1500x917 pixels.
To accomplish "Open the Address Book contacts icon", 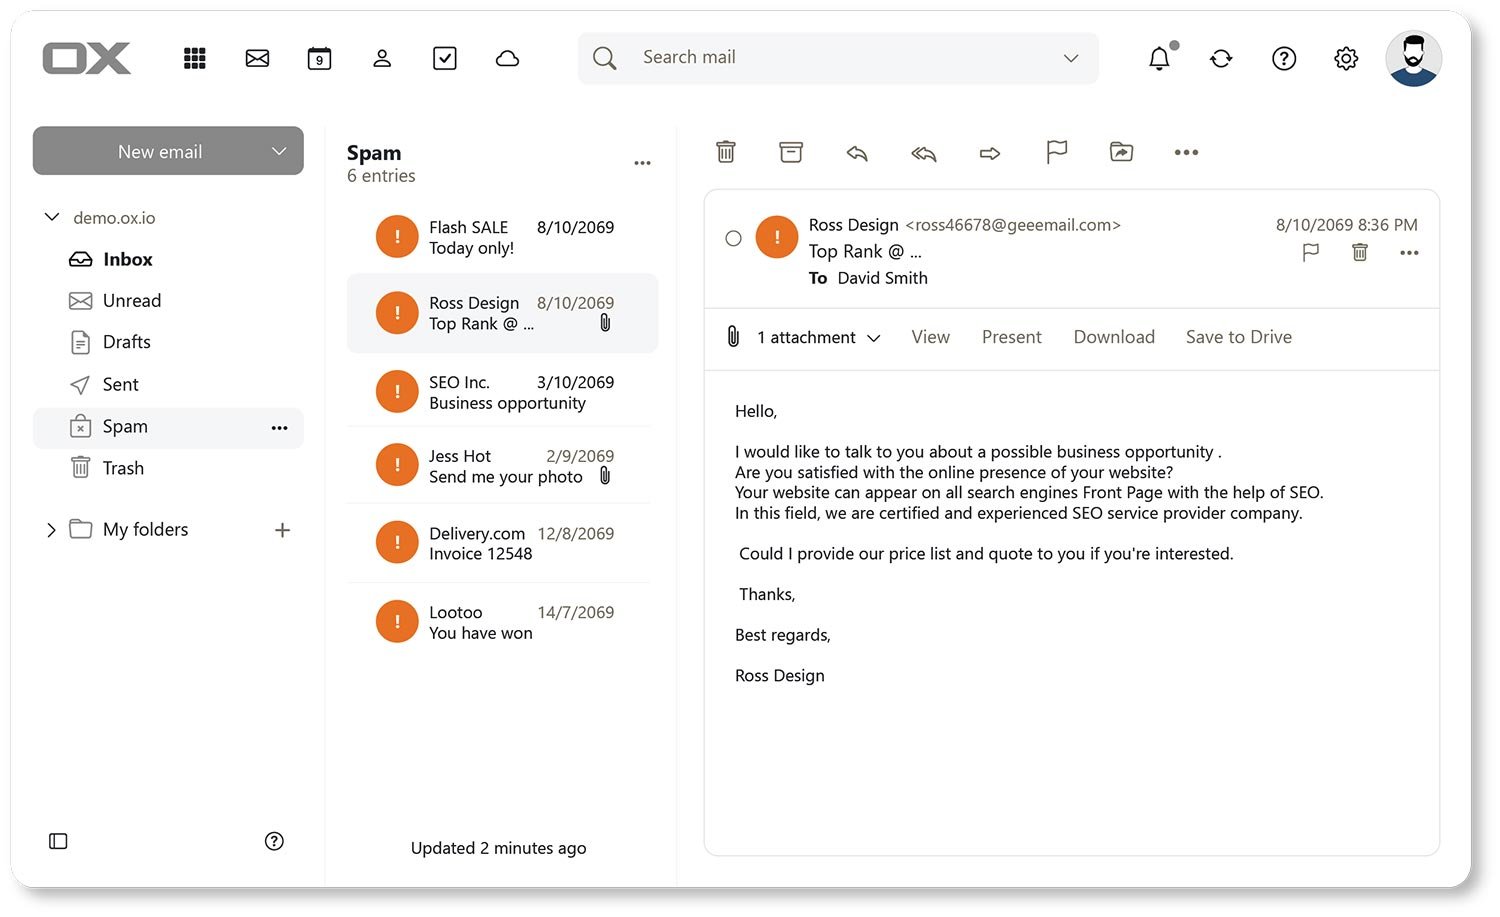I will pyautogui.click(x=382, y=58).
